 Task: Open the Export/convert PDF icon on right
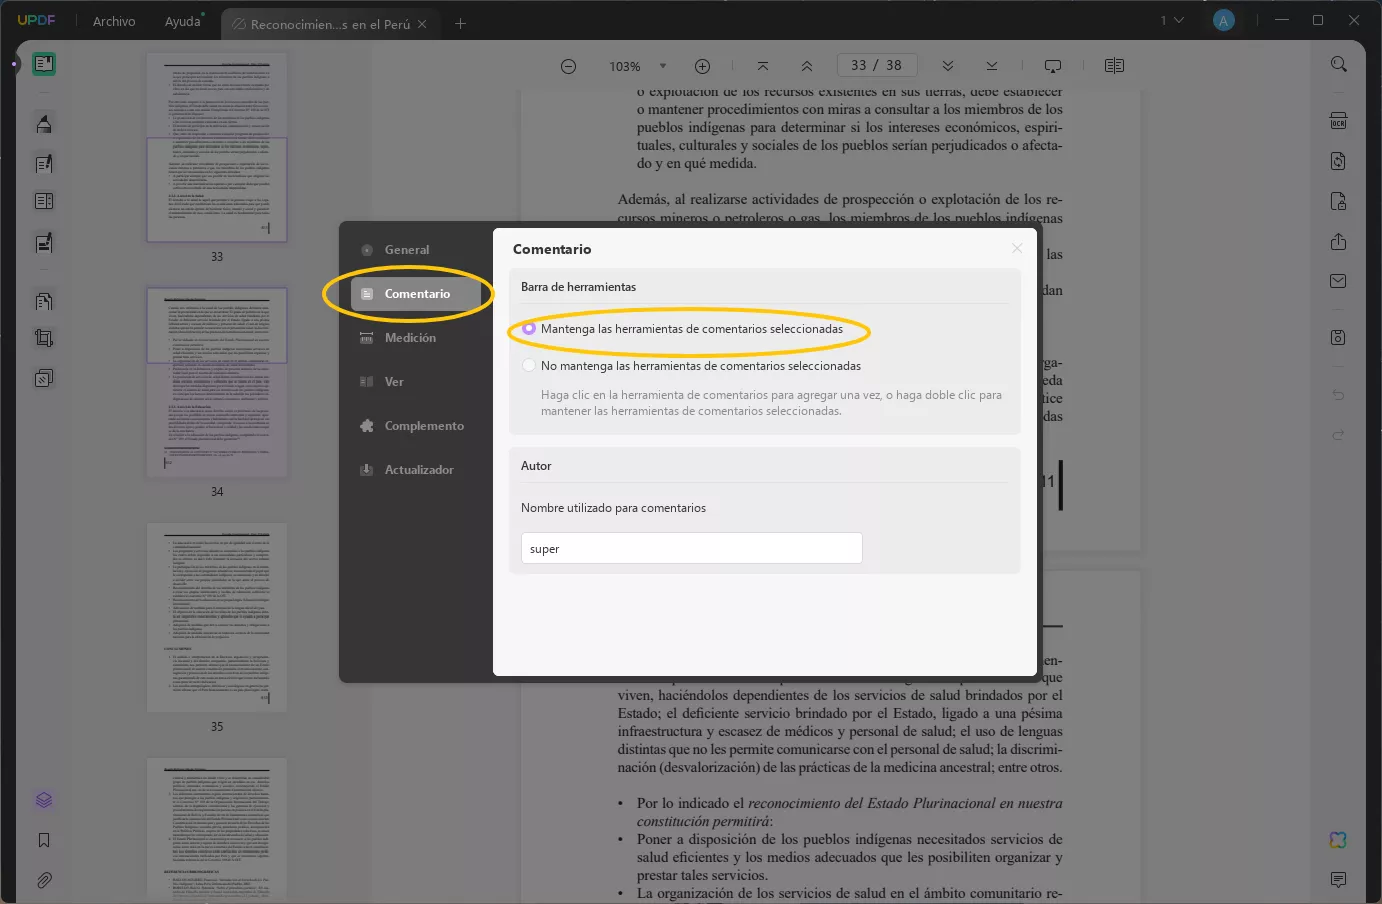coord(1338,161)
